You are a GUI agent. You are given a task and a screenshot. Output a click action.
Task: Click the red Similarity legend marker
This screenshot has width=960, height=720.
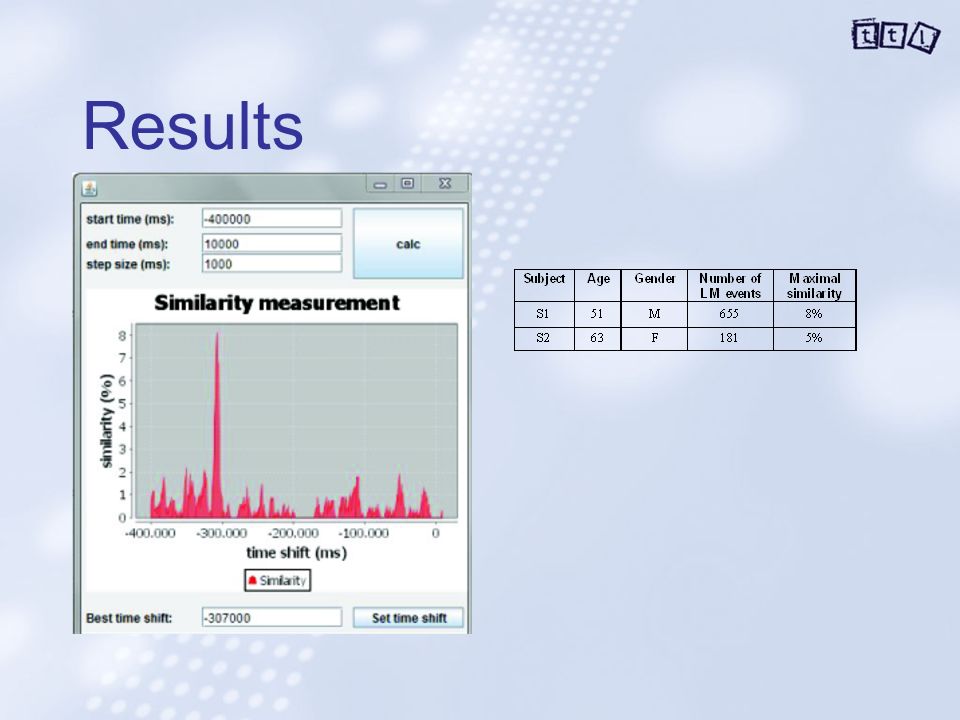pyautogui.click(x=252, y=580)
